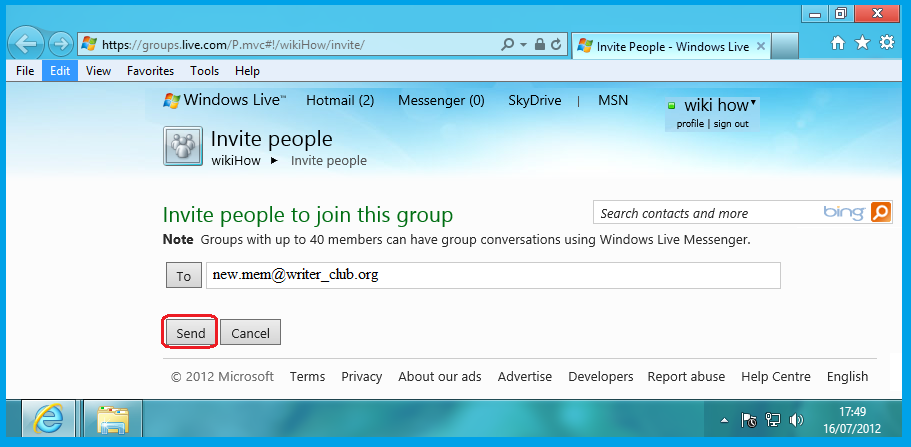The image size is (911, 447).
Task: Open the Help Centre link
Action: point(776,377)
